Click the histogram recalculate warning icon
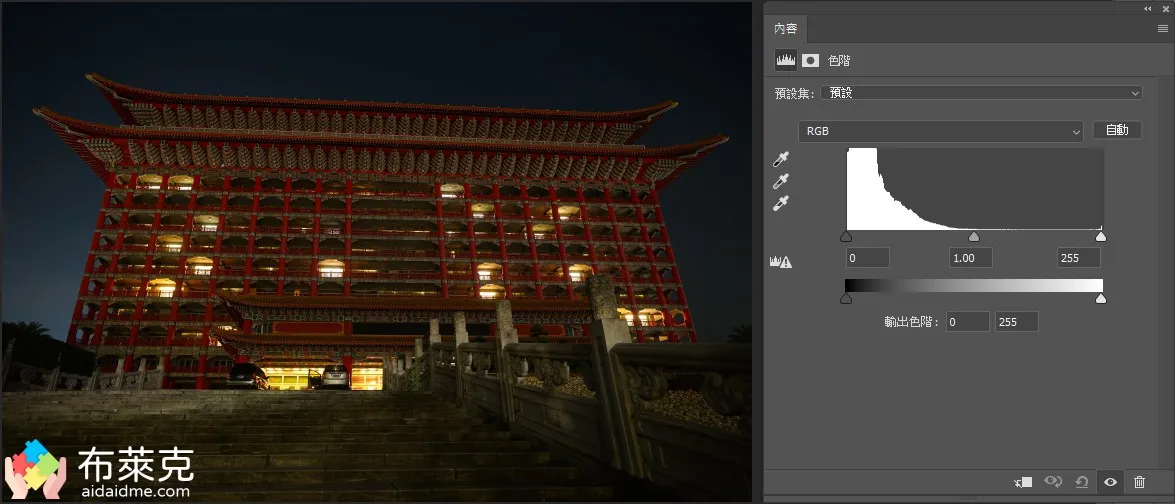1175x504 pixels. (780, 261)
